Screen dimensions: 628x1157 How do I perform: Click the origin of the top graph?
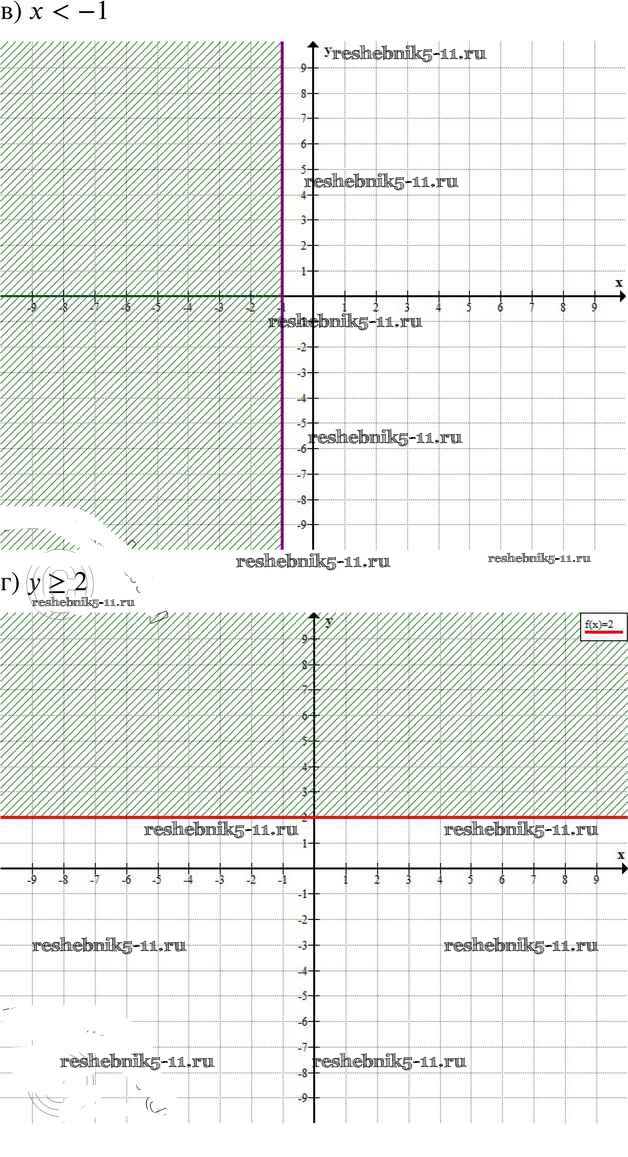(314, 296)
